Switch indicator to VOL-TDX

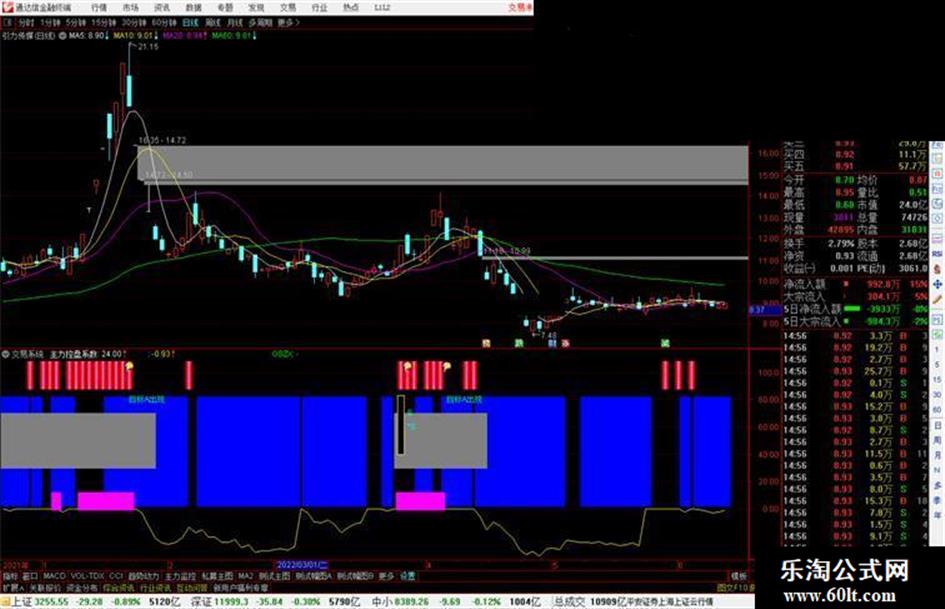[87, 576]
